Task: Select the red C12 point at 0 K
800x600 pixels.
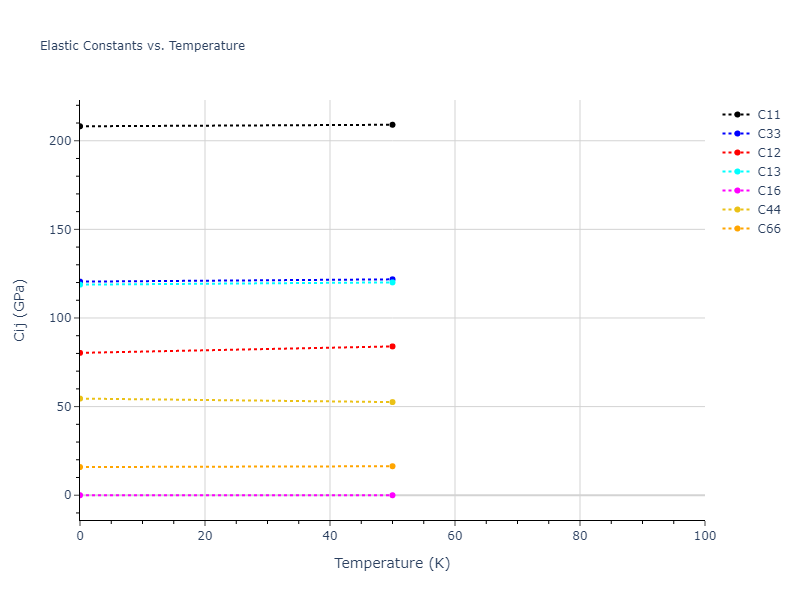Action: coord(80,353)
